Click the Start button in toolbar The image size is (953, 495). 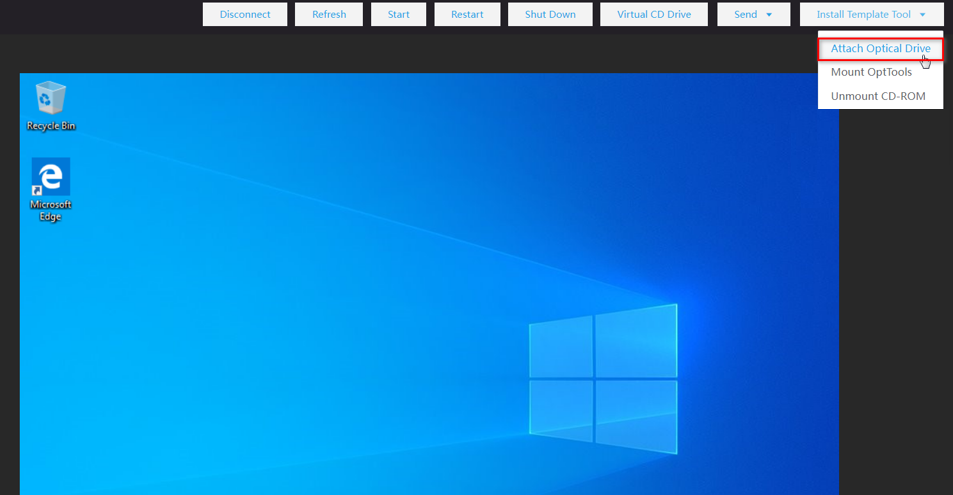tap(399, 15)
